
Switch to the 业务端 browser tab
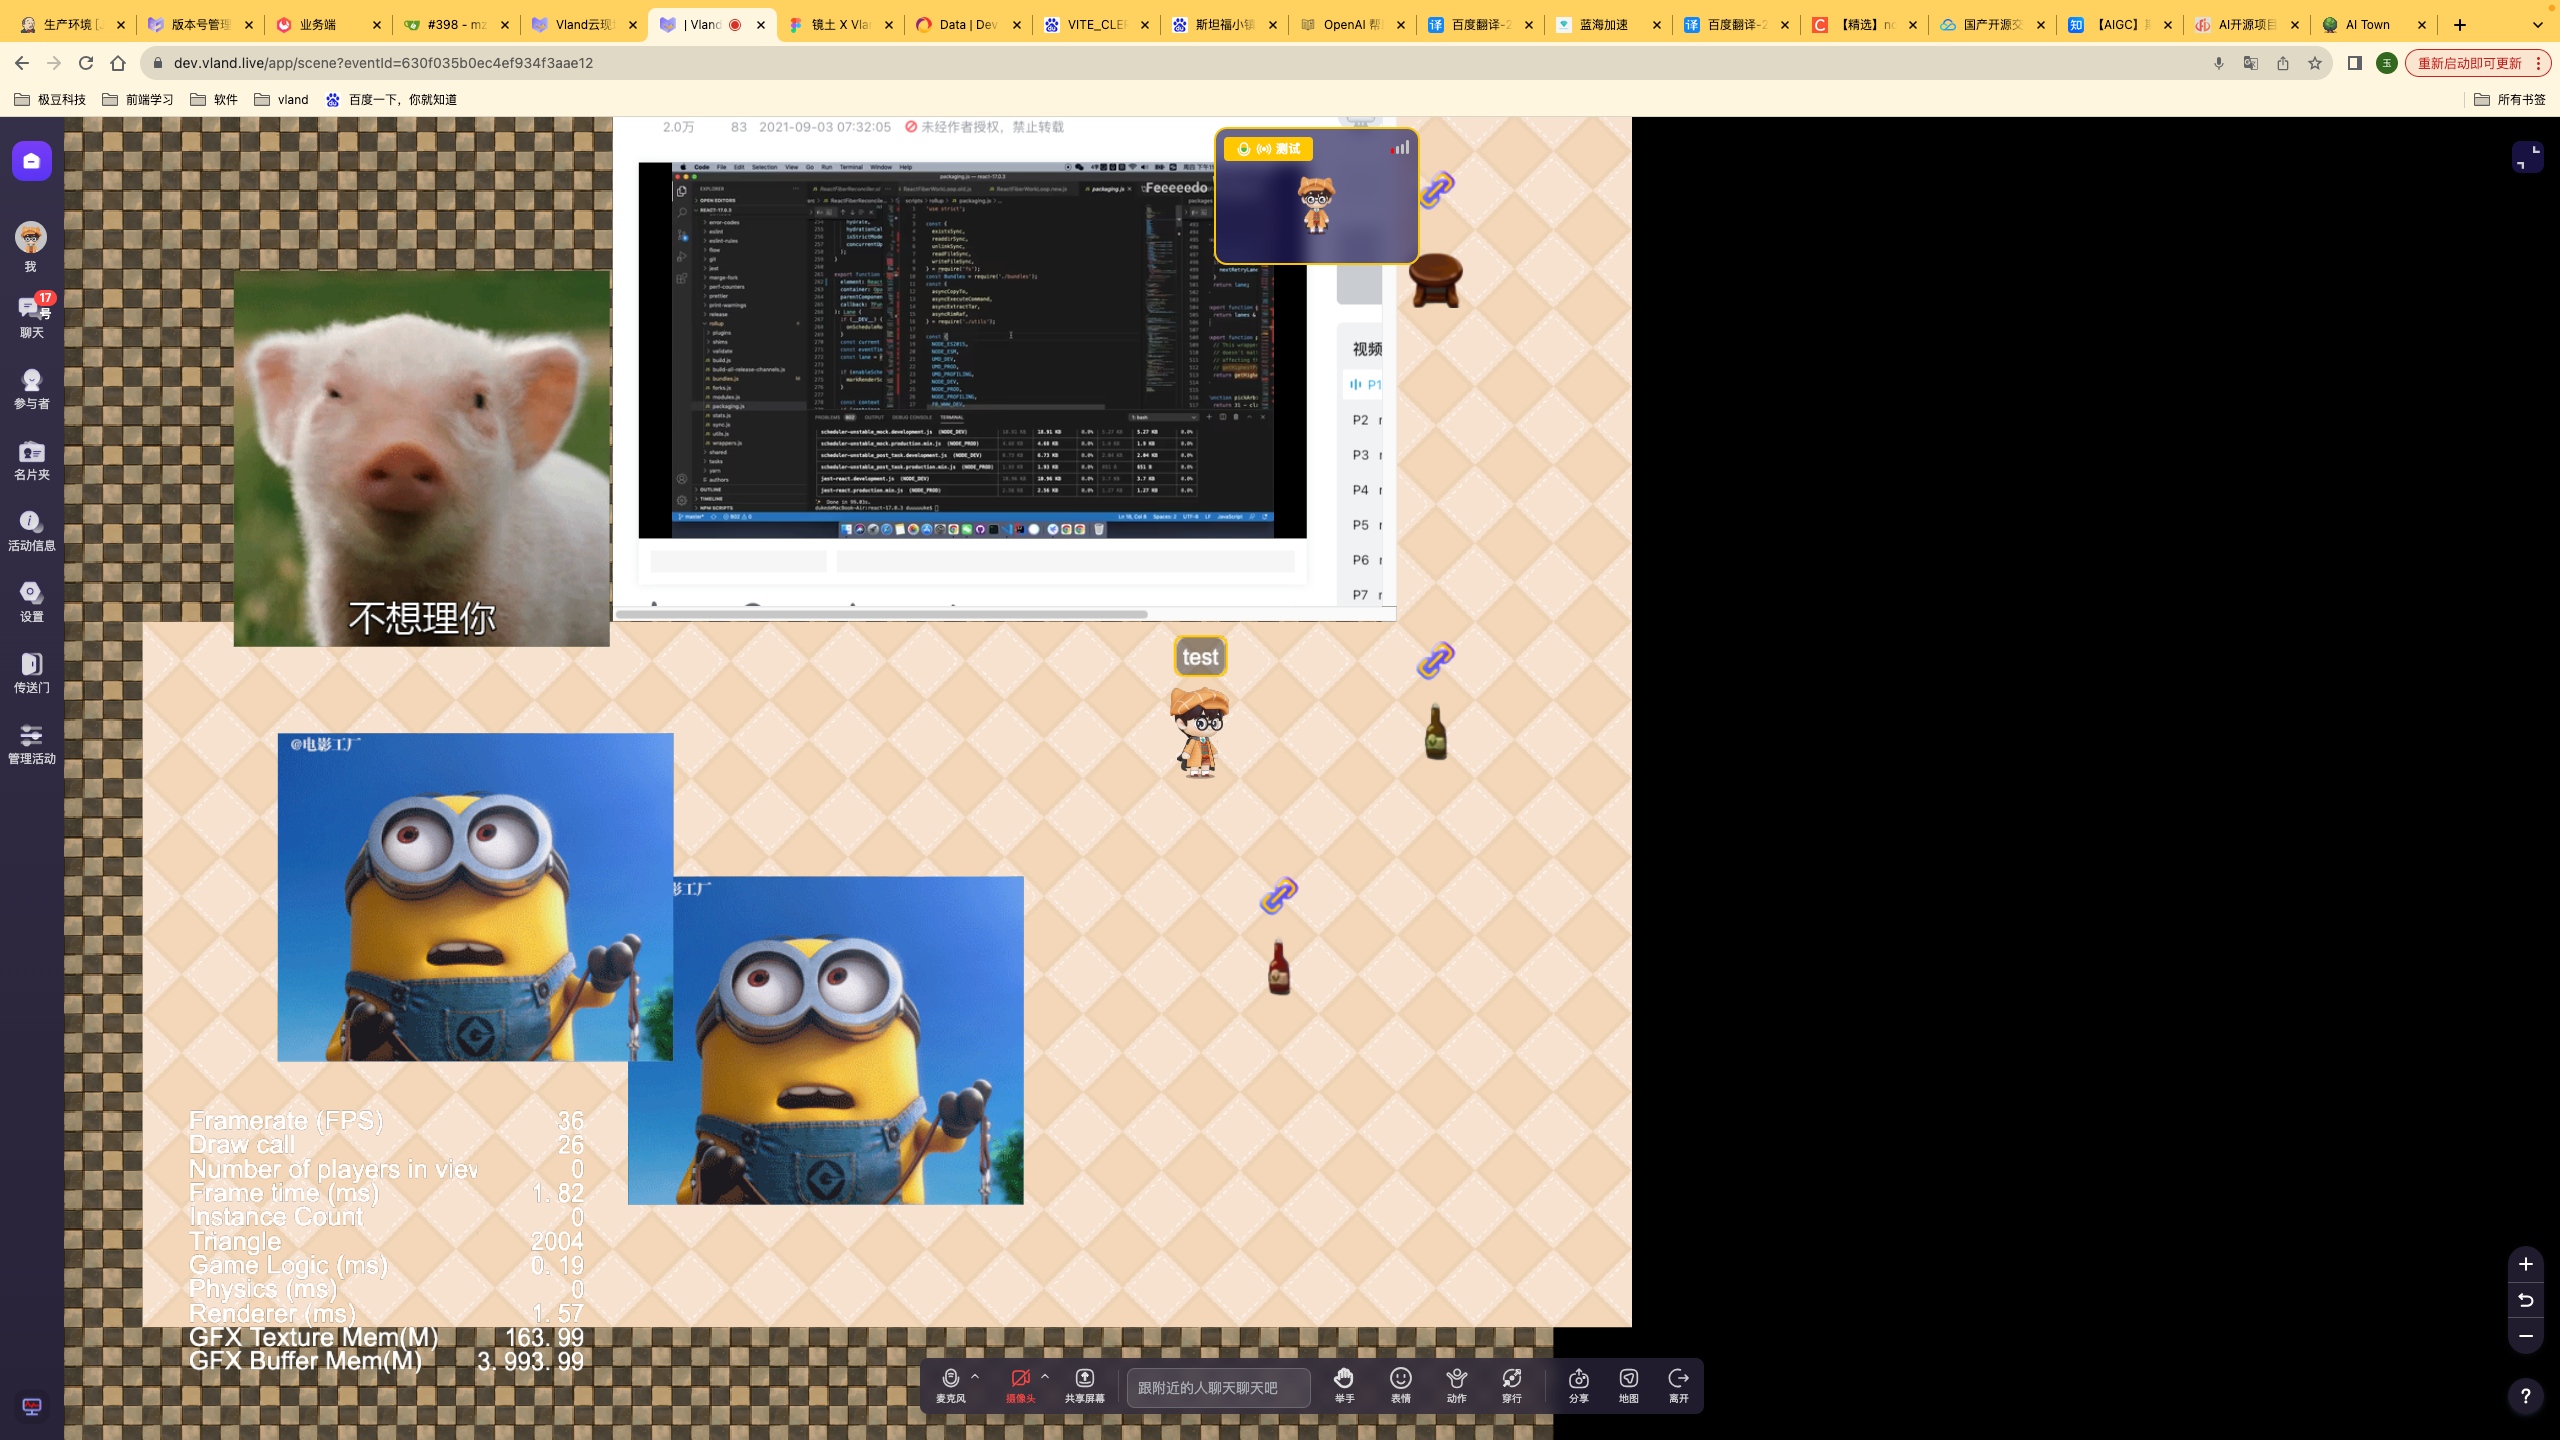[327, 24]
